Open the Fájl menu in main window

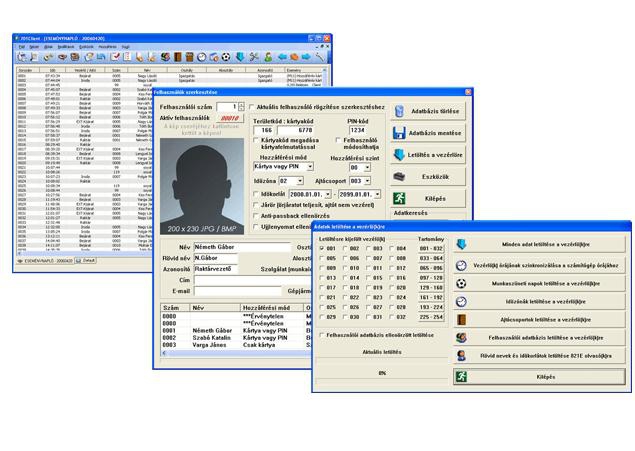20,46
